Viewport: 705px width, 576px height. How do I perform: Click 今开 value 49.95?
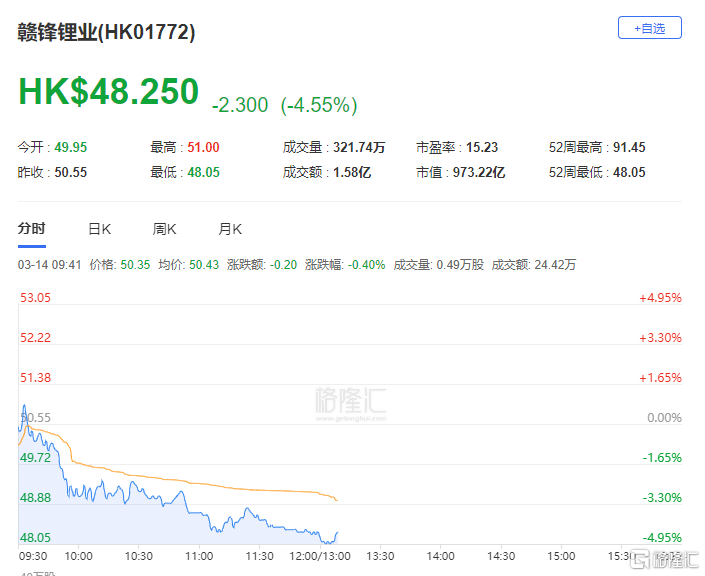click(71, 147)
